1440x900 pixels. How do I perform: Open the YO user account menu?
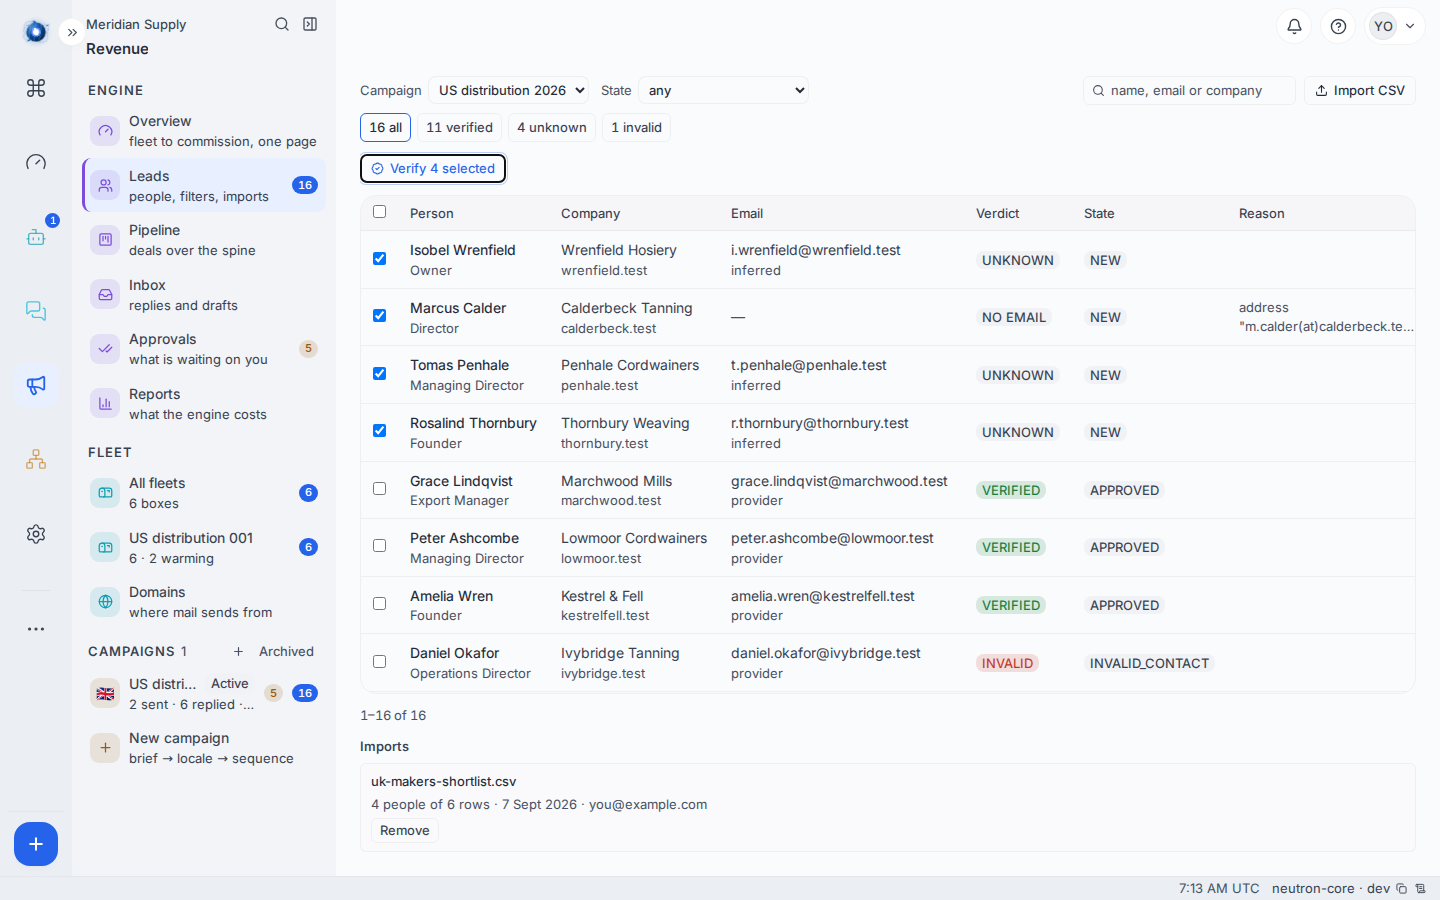click(1395, 26)
